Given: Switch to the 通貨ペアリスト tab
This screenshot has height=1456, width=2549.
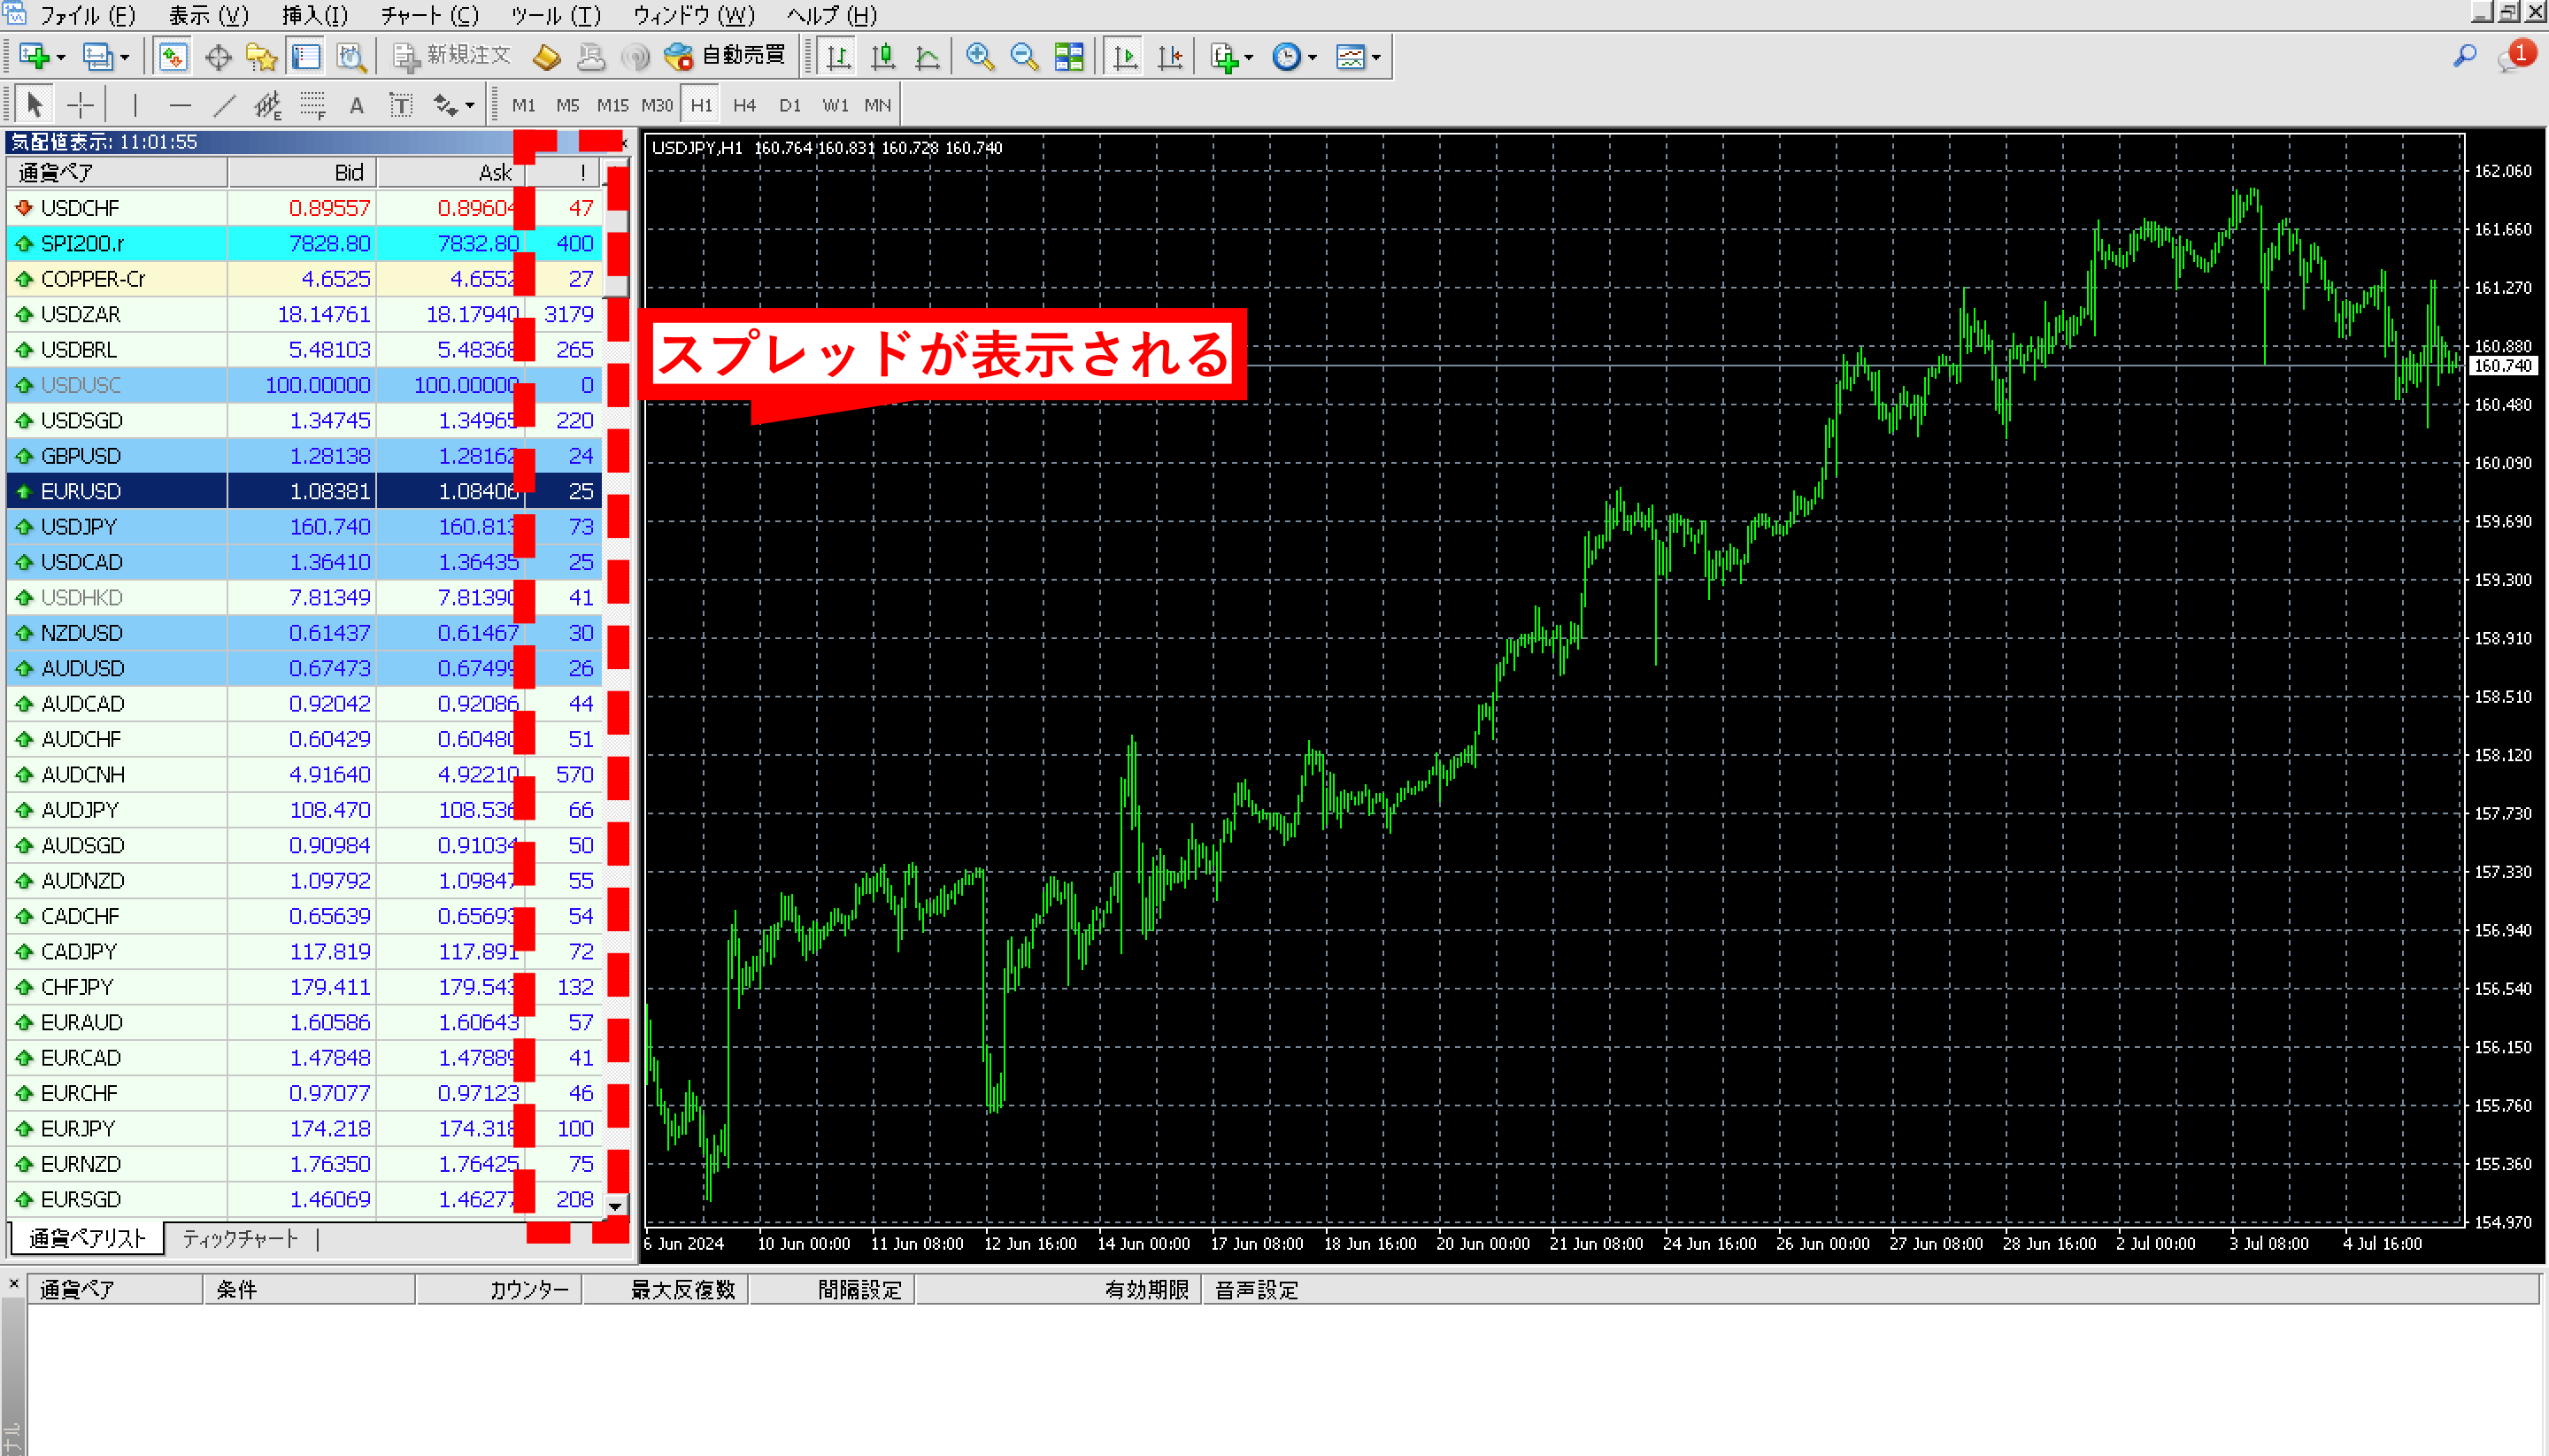Looking at the screenshot, I should pyautogui.click(x=88, y=1239).
